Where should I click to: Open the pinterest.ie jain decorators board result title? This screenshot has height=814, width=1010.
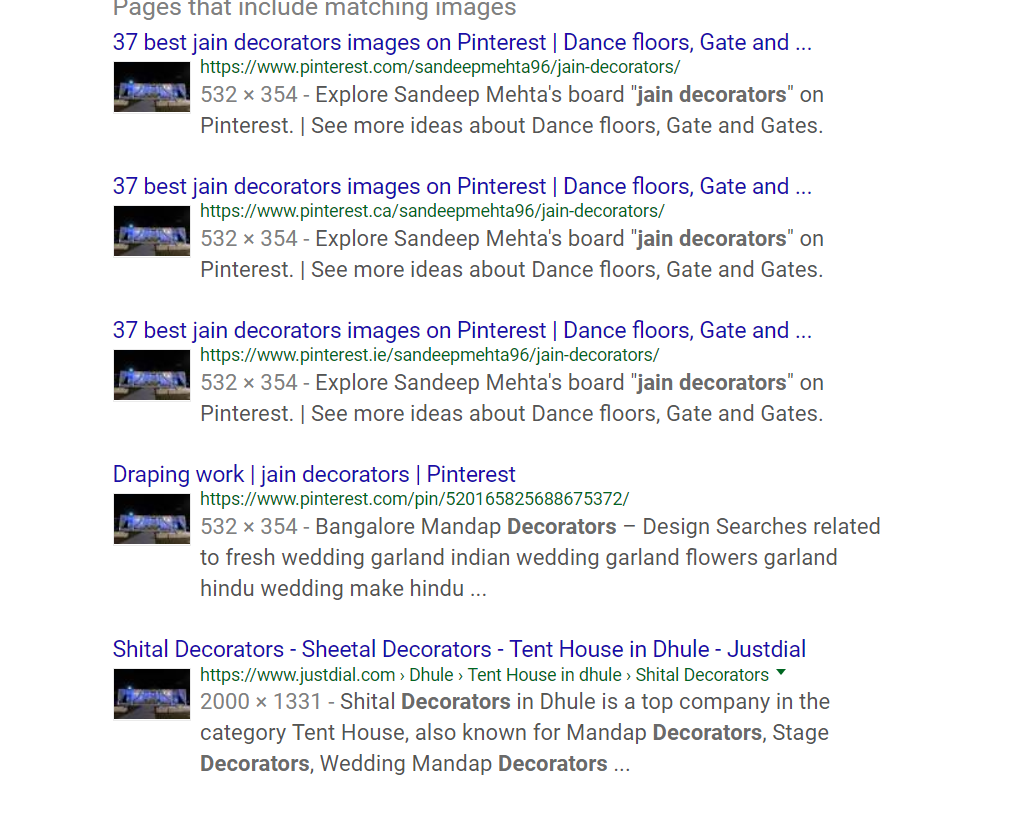click(462, 330)
